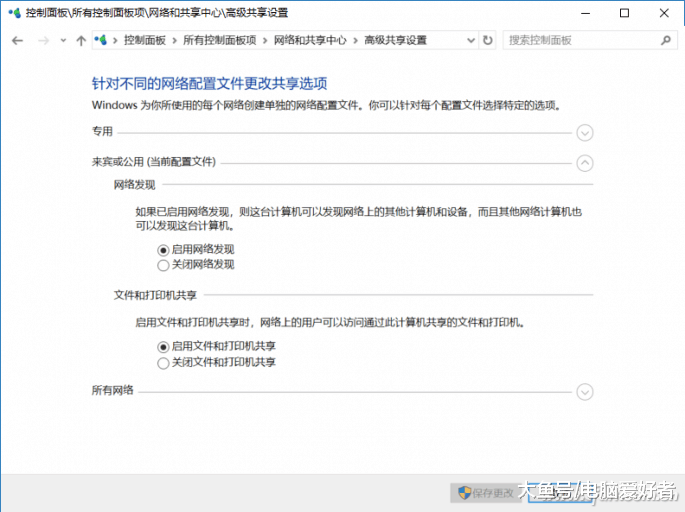685x512 pixels.
Task: Select 关闭网络发现 radio button
Action: point(163,265)
